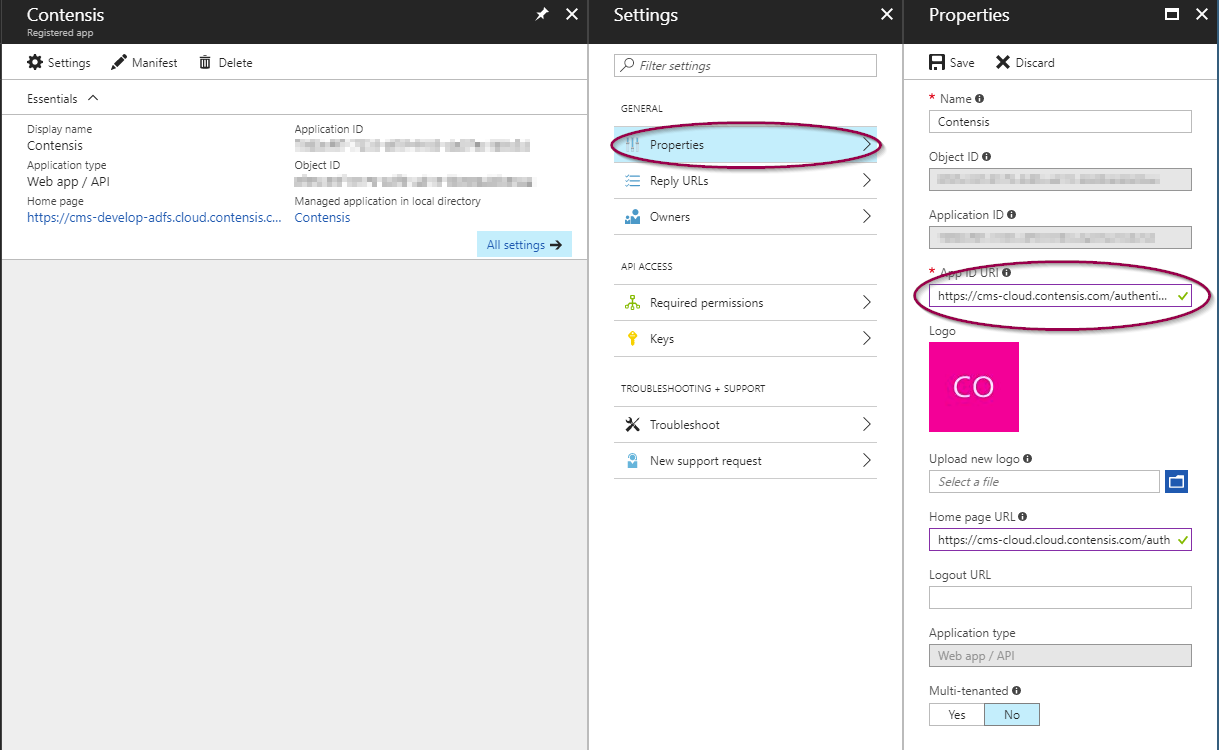Viewport: 1219px width, 750px height.
Task: Open the Manifest editor
Action: point(144,63)
